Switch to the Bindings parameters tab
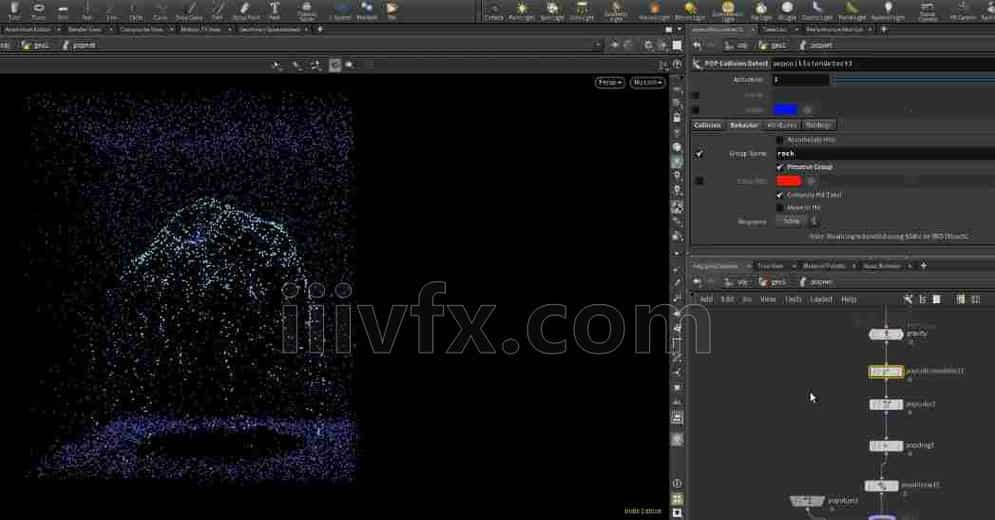Image resolution: width=995 pixels, height=520 pixels. tap(819, 125)
